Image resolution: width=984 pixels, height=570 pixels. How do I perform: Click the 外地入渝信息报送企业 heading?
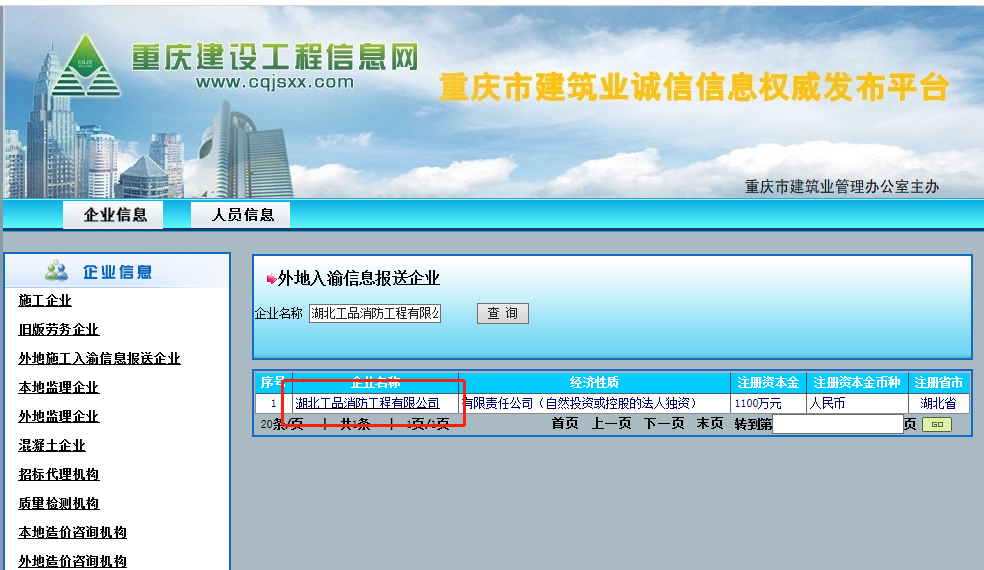click(x=358, y=278)
